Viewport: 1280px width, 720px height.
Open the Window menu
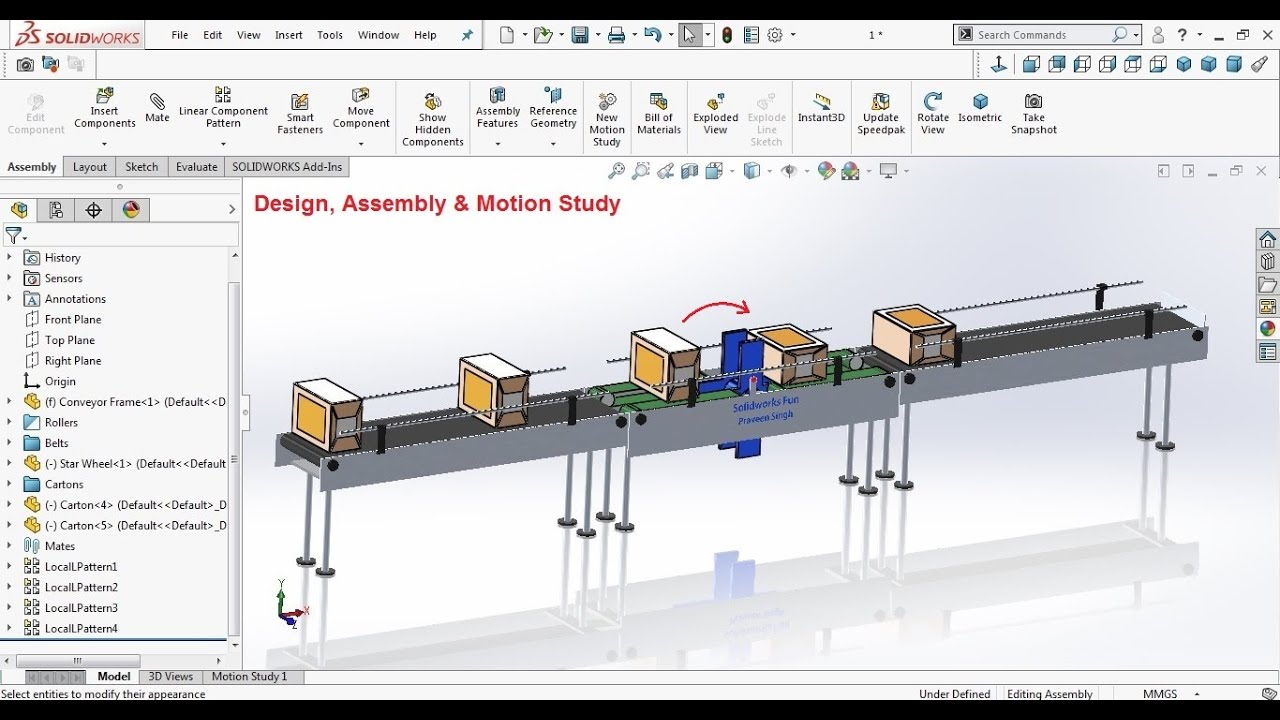click(379, 35)
